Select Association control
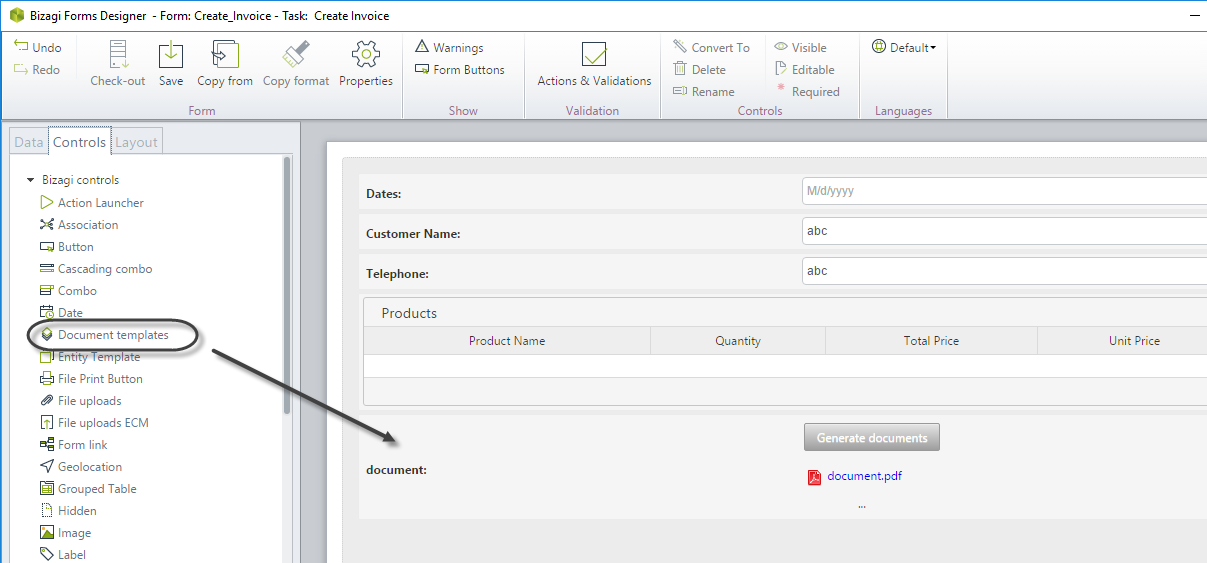The height and width of the screenshot is (563, 1207). 79,224
